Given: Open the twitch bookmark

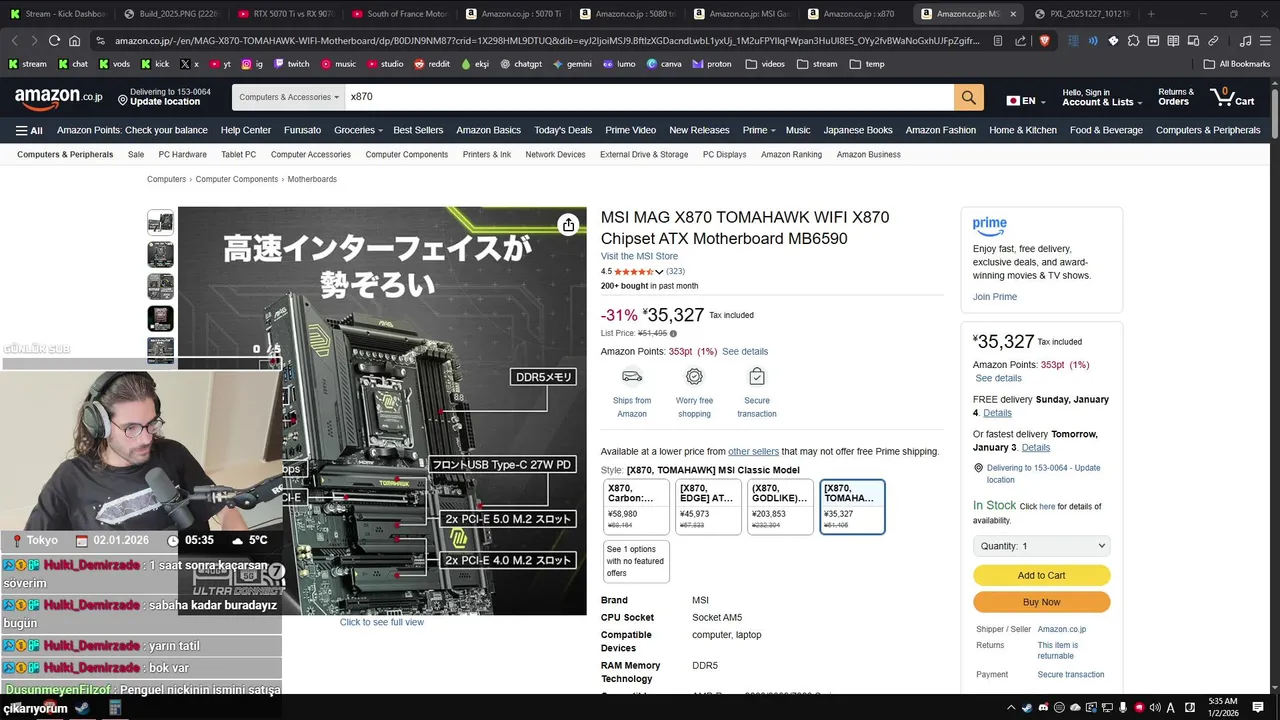Looking at the screenshot, I should [291, 64].
